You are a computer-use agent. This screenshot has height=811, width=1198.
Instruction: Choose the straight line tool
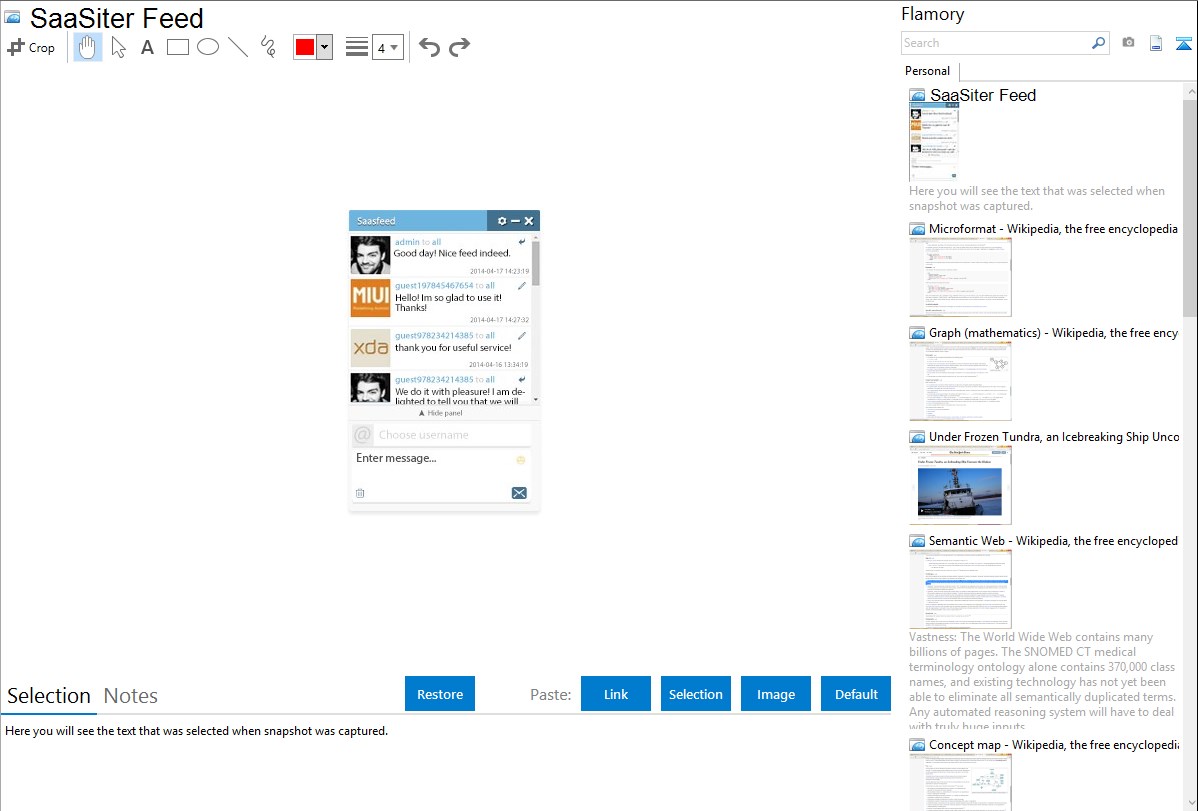coord(238,47)
